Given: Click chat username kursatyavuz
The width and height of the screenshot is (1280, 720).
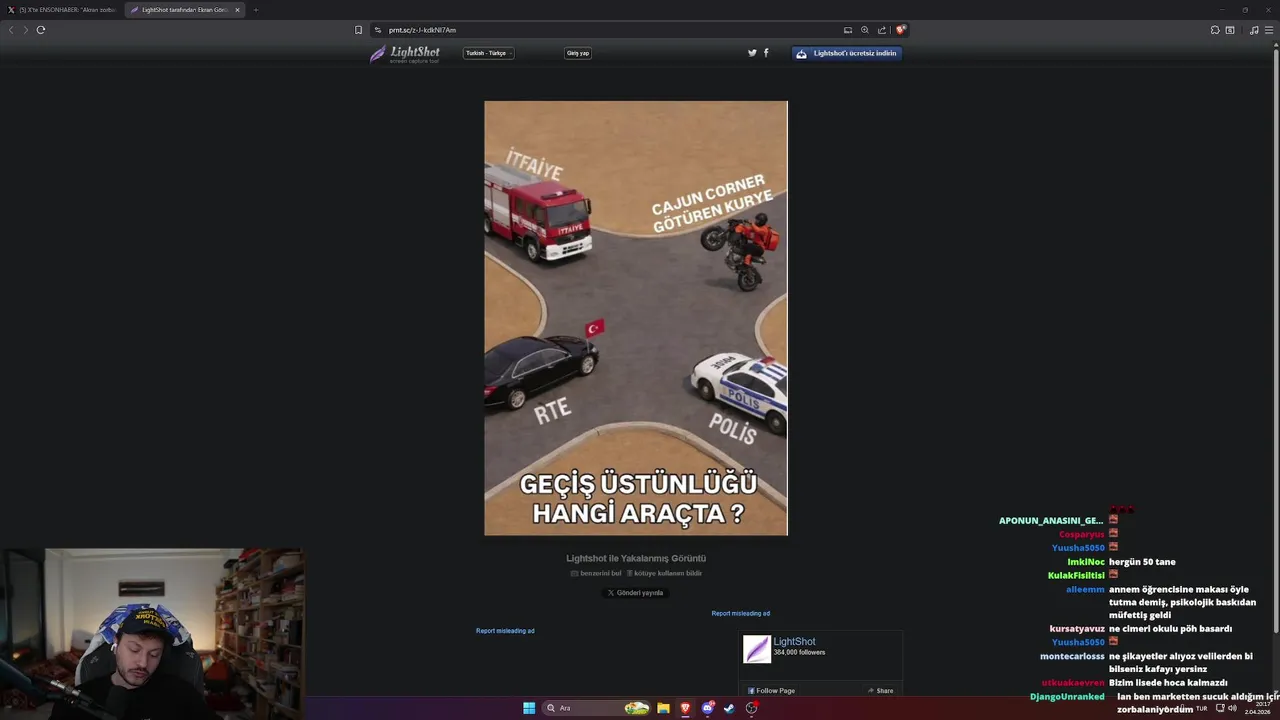Looking at the screenshot, I should point(1077,629).
